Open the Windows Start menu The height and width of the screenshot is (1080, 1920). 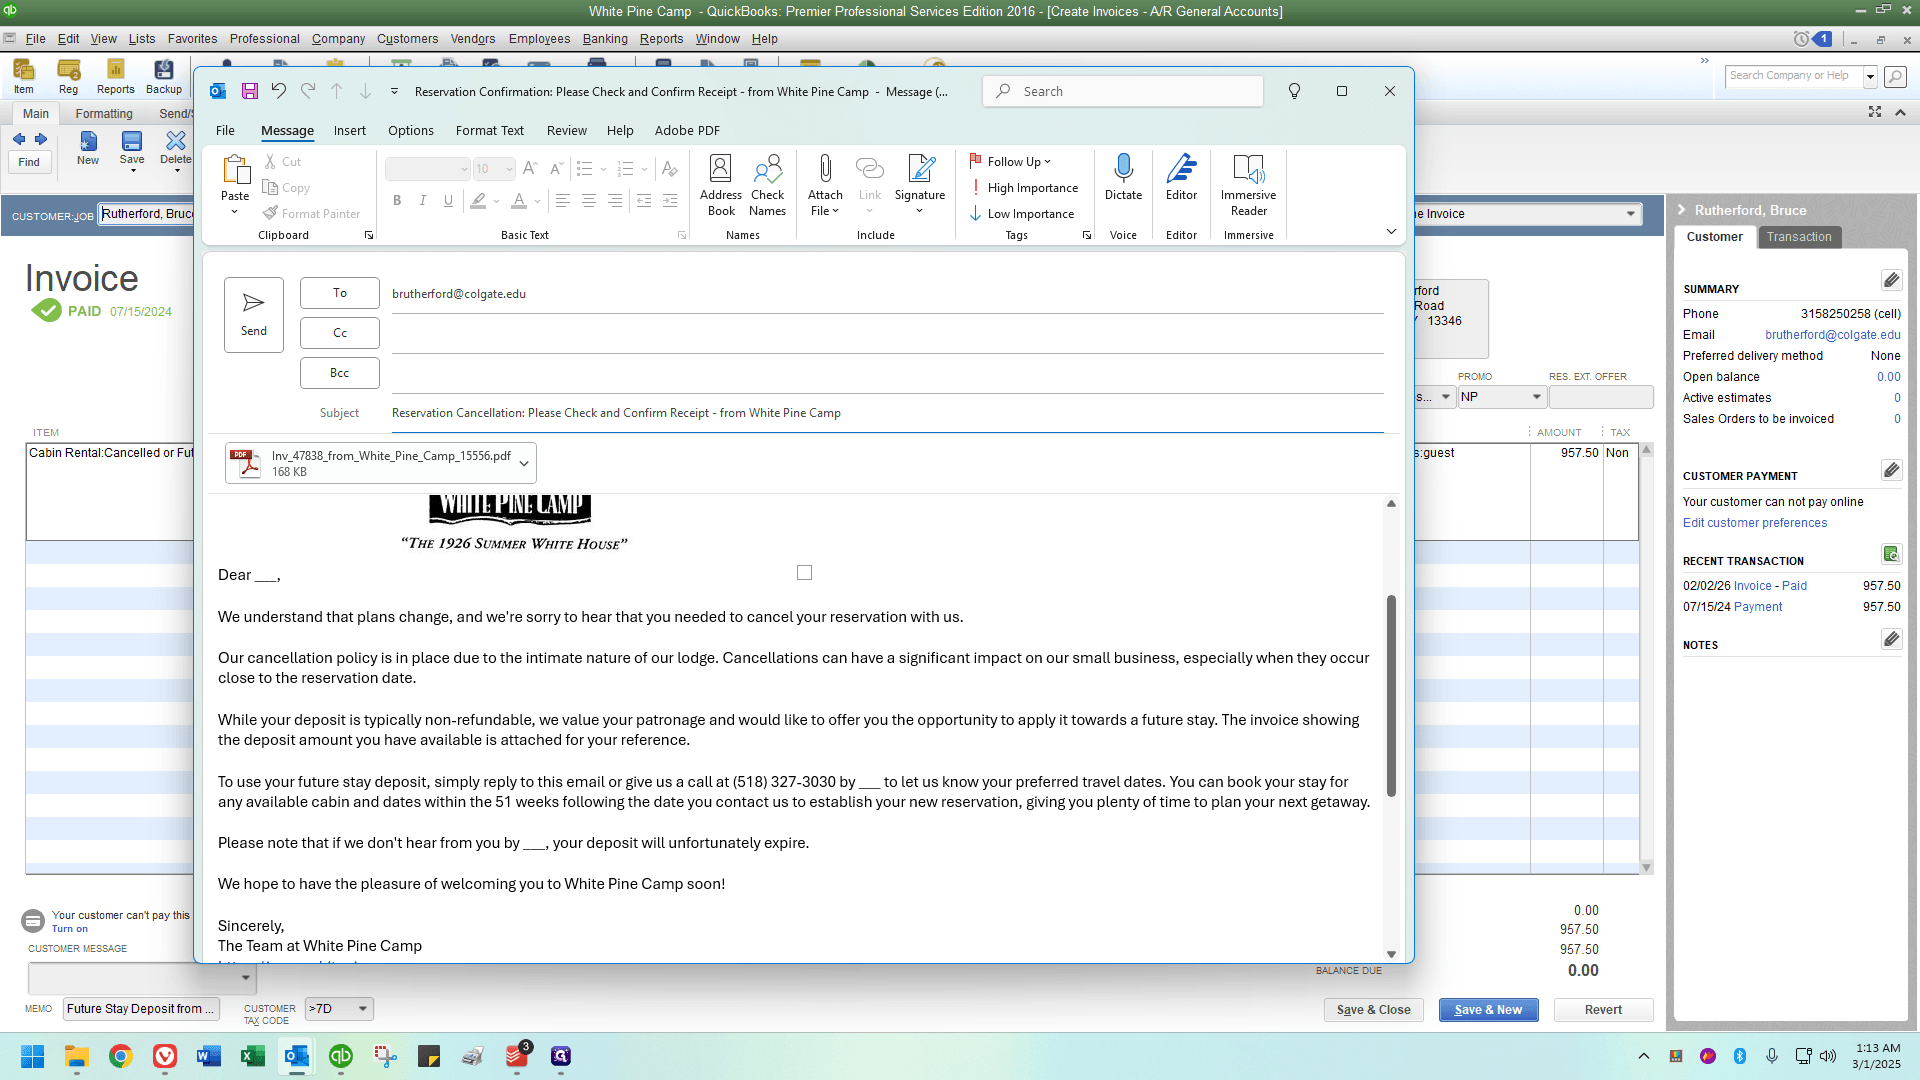[x=33, y=1056]
